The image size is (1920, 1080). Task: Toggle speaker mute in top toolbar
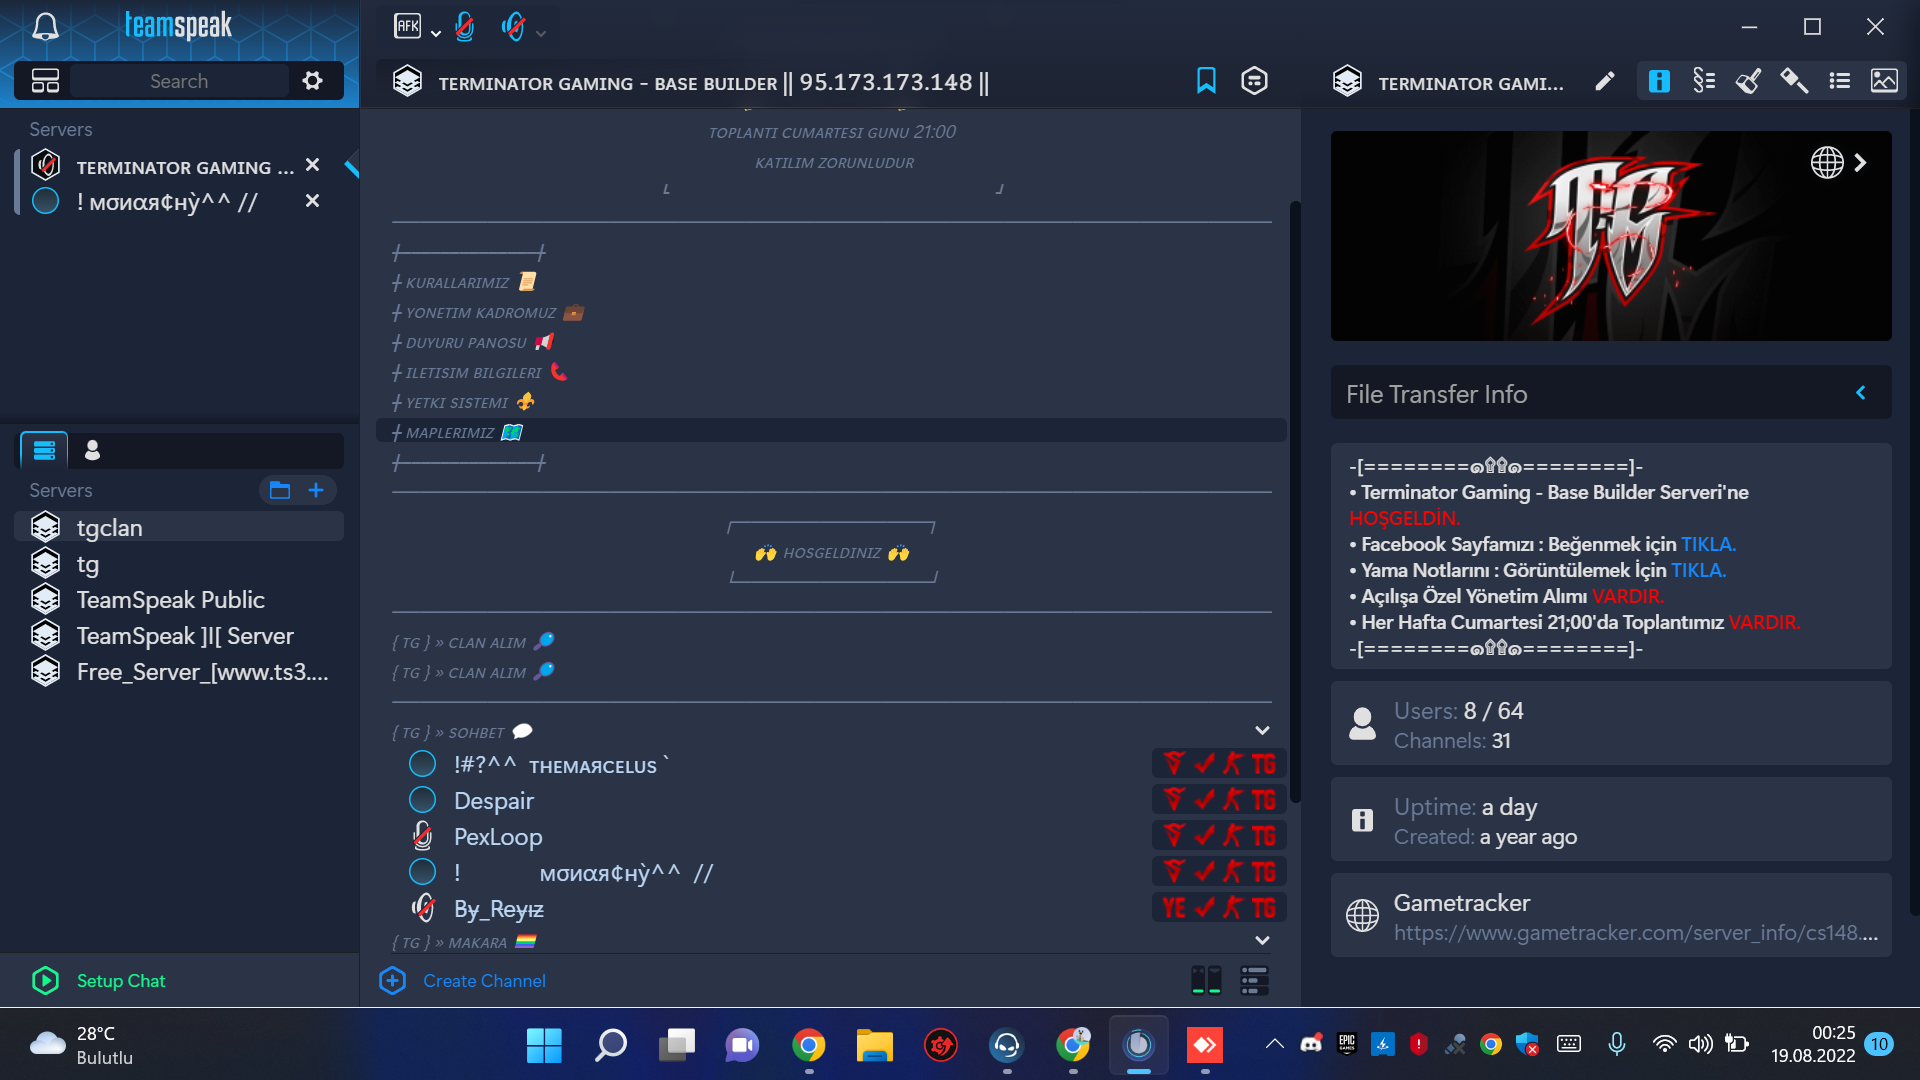pyautogui.click(x=514, y=26)
